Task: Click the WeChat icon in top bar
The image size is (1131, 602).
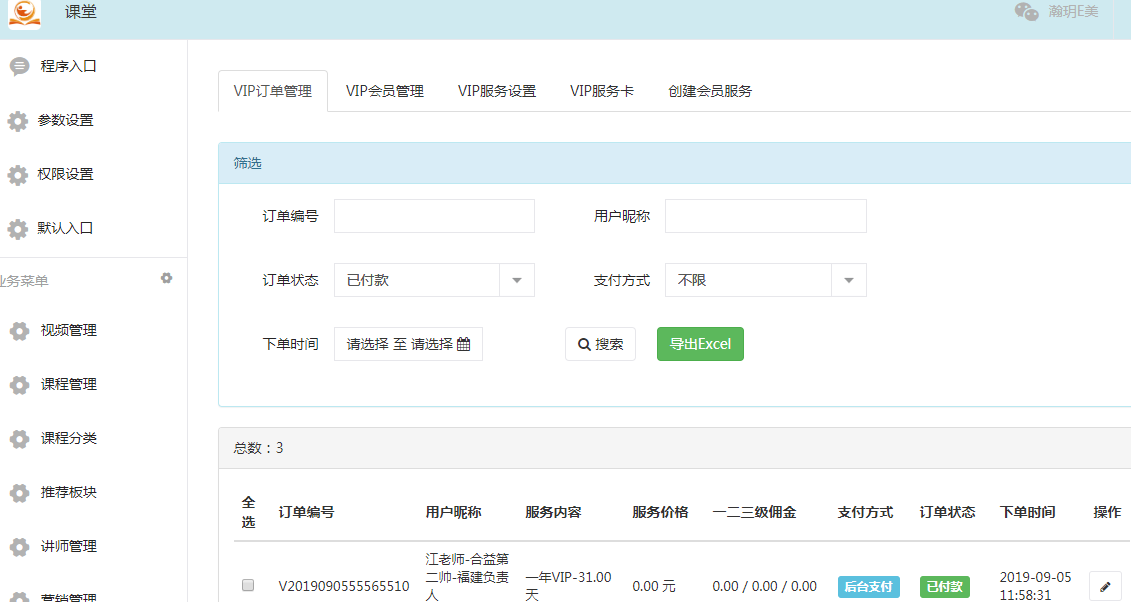Action: coord(1026,12)
